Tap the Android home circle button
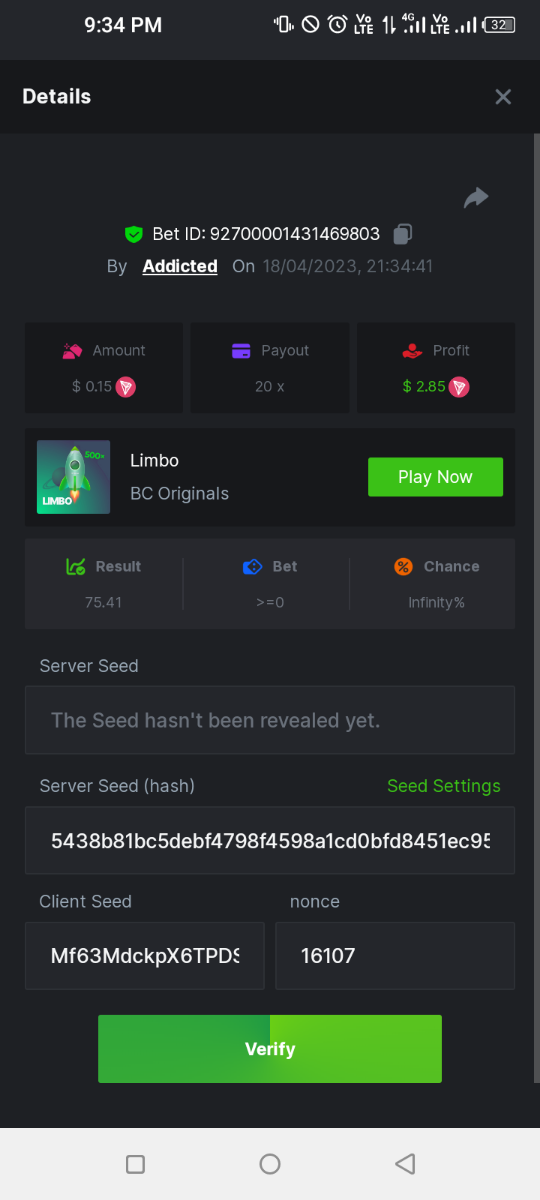The image size is (540, 1200). [x=270, y=1164]
